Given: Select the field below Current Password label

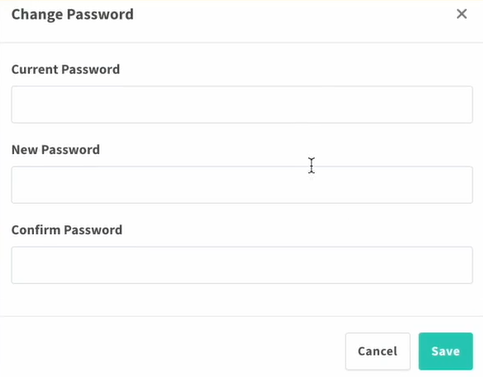Looking at the screenshot, I should click(x=242, y=105).
